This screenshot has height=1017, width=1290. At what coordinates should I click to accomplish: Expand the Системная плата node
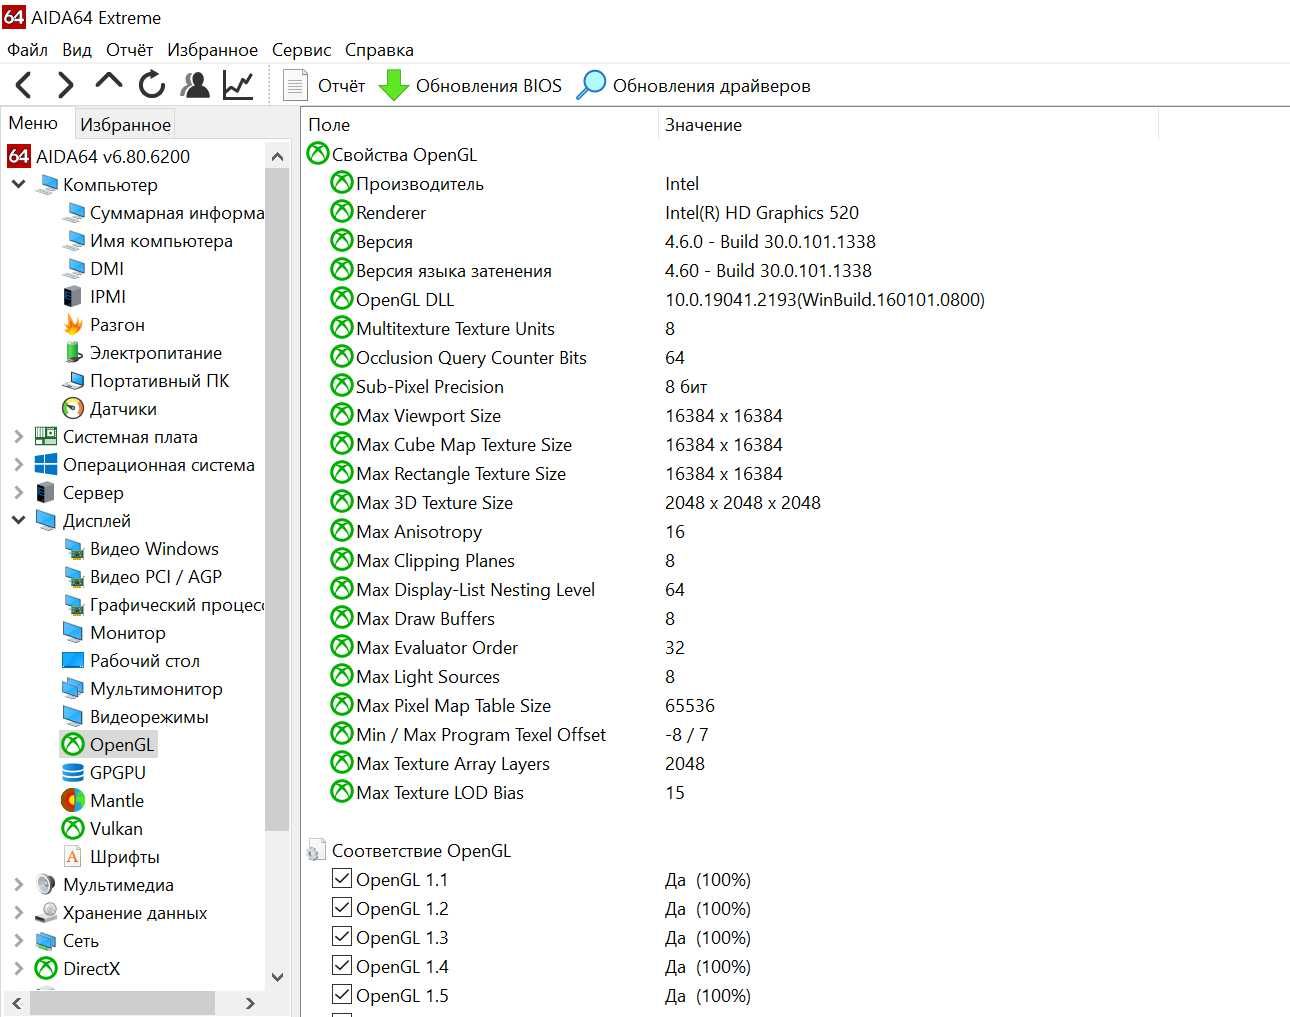[x=18, y=436]
